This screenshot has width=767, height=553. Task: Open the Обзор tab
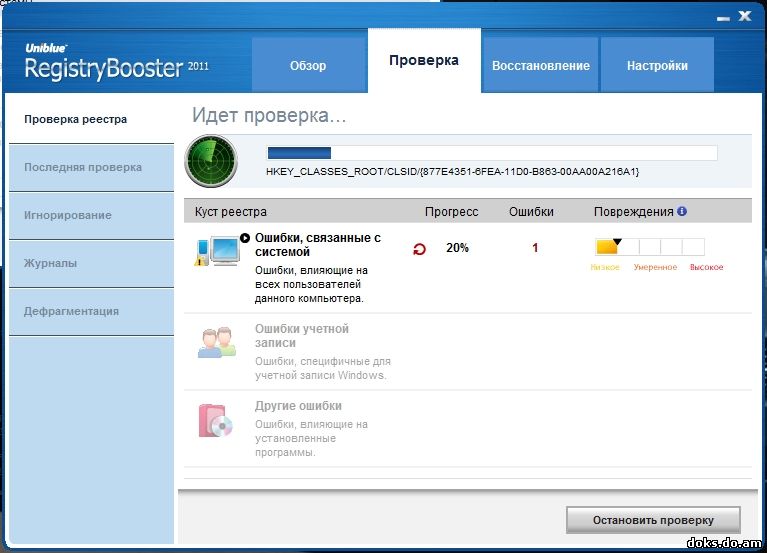point(309,65)
